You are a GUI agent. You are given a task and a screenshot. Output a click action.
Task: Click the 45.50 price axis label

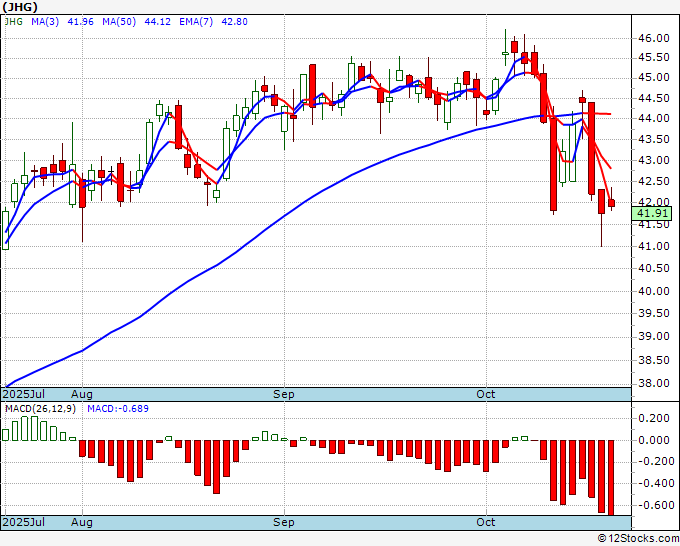point(654,58)
